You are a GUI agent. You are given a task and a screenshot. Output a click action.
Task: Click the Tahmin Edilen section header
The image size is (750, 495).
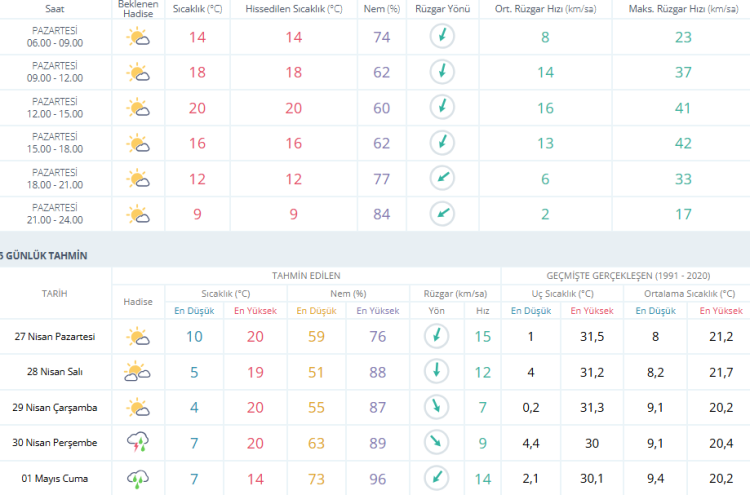coord(306,275)
